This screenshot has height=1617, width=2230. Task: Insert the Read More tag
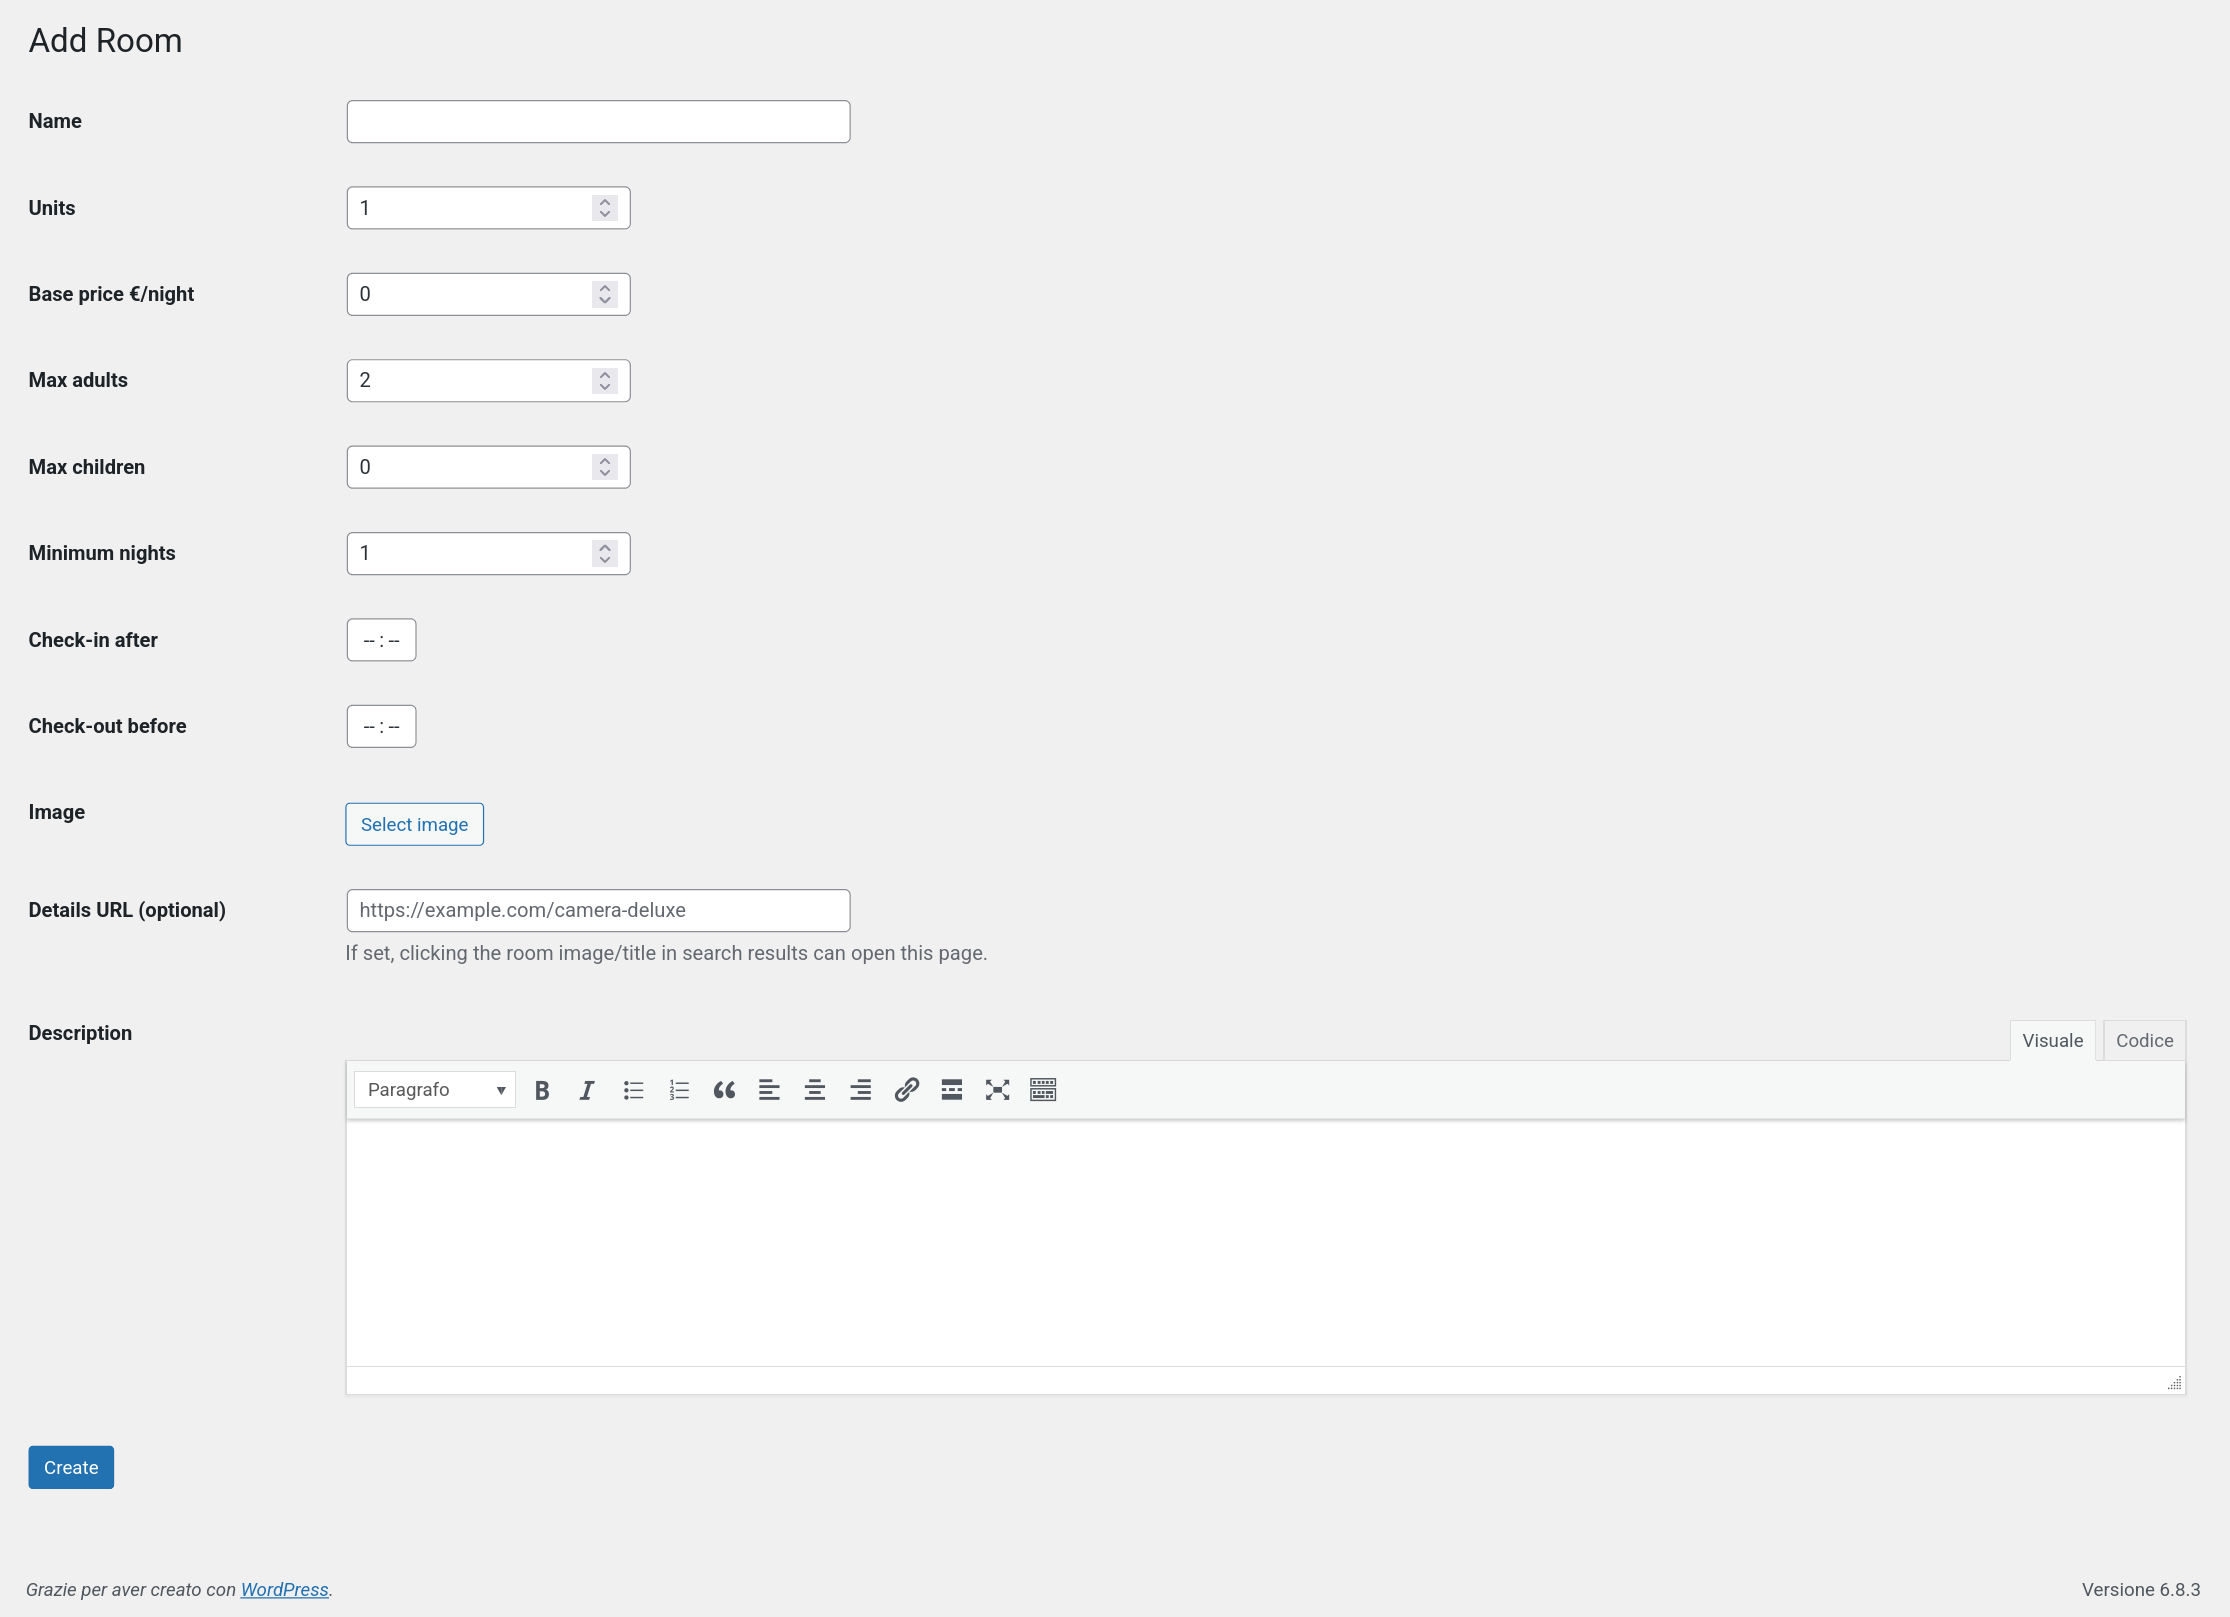point(952,1090)
